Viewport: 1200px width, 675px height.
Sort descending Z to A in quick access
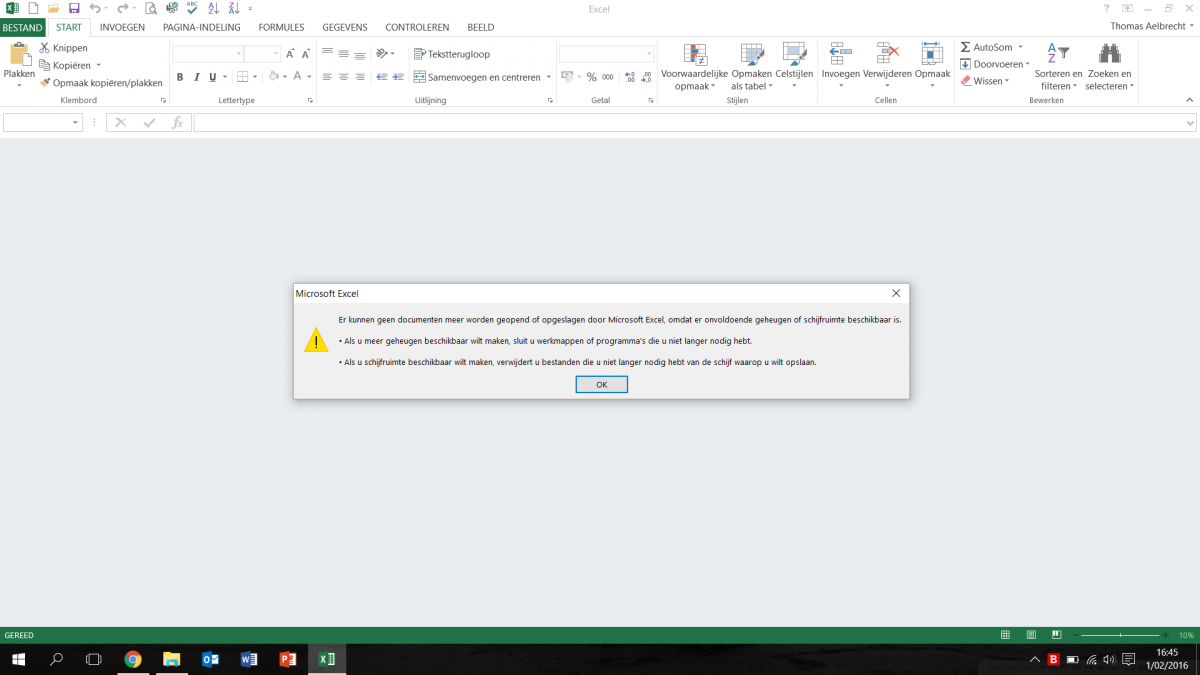click(233, 8)
